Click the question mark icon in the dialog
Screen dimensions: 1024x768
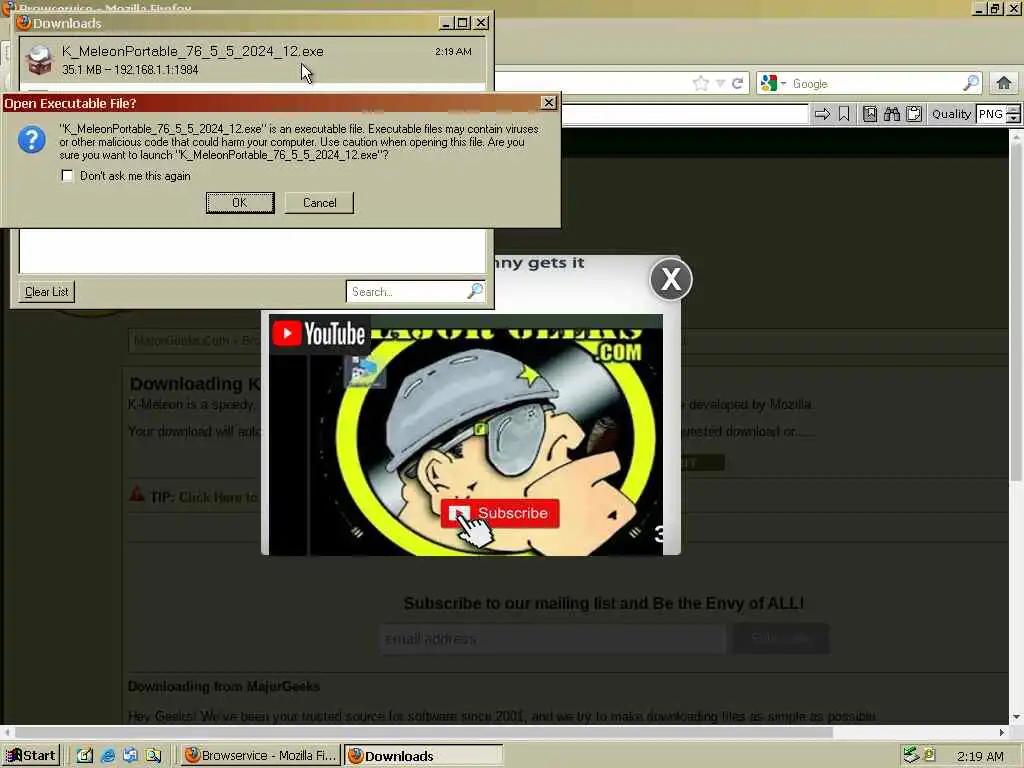click(31, 140)
